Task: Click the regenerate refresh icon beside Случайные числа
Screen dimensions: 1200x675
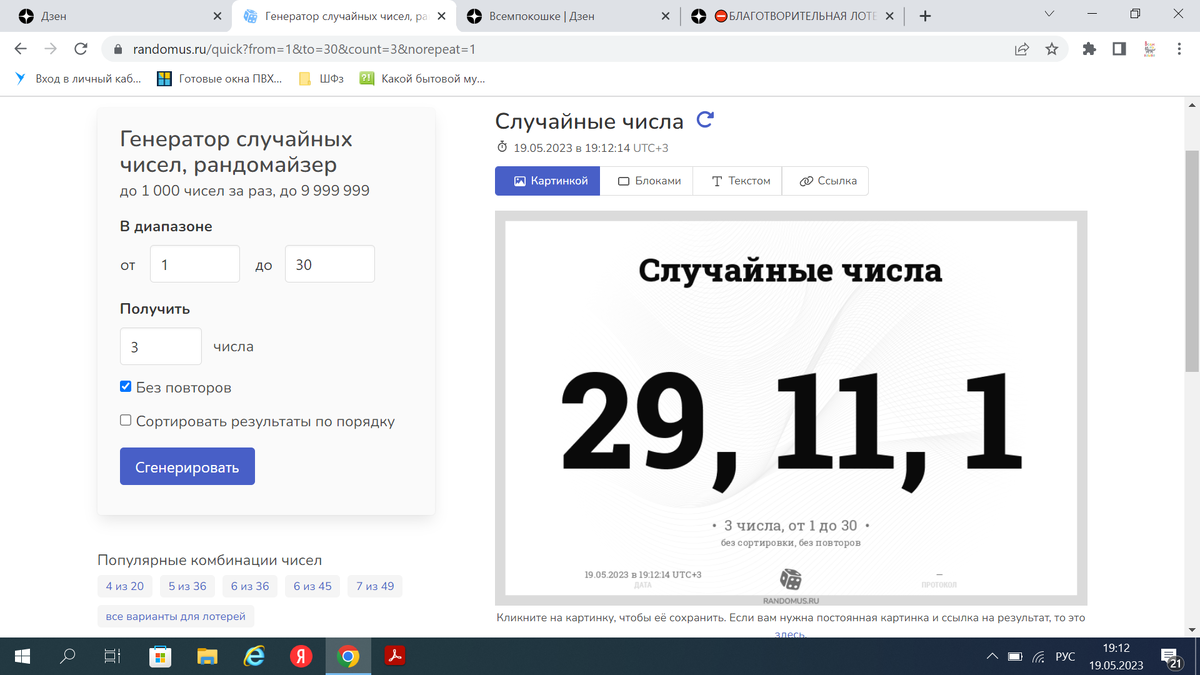Action: (x=705, y=120)
